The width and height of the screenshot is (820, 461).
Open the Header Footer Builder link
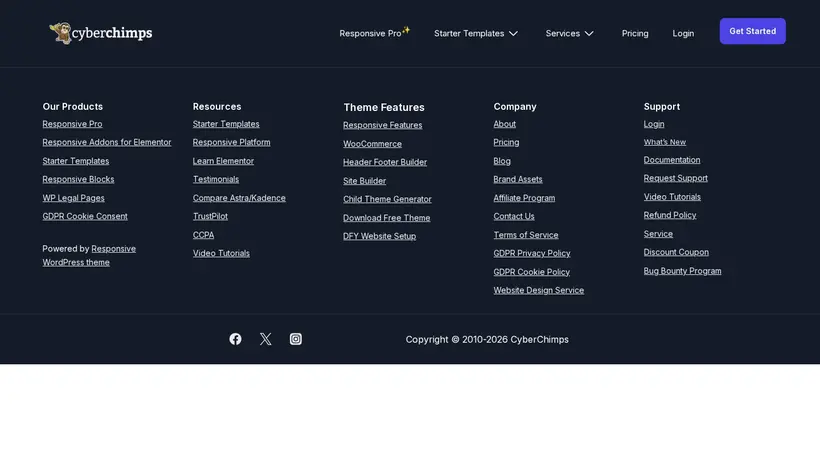point(385,162)
